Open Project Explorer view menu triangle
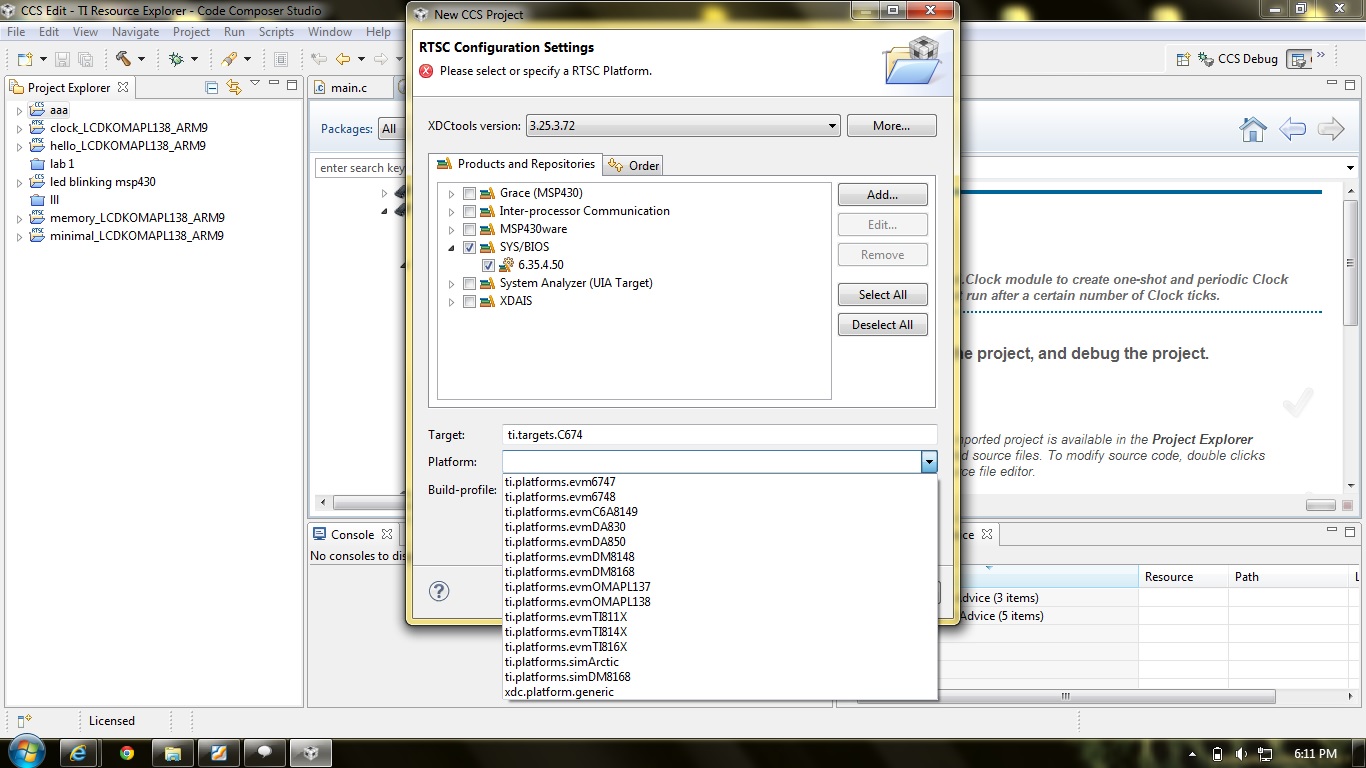The width and height of the screenshot is (1366, 768). coord(255,84)
